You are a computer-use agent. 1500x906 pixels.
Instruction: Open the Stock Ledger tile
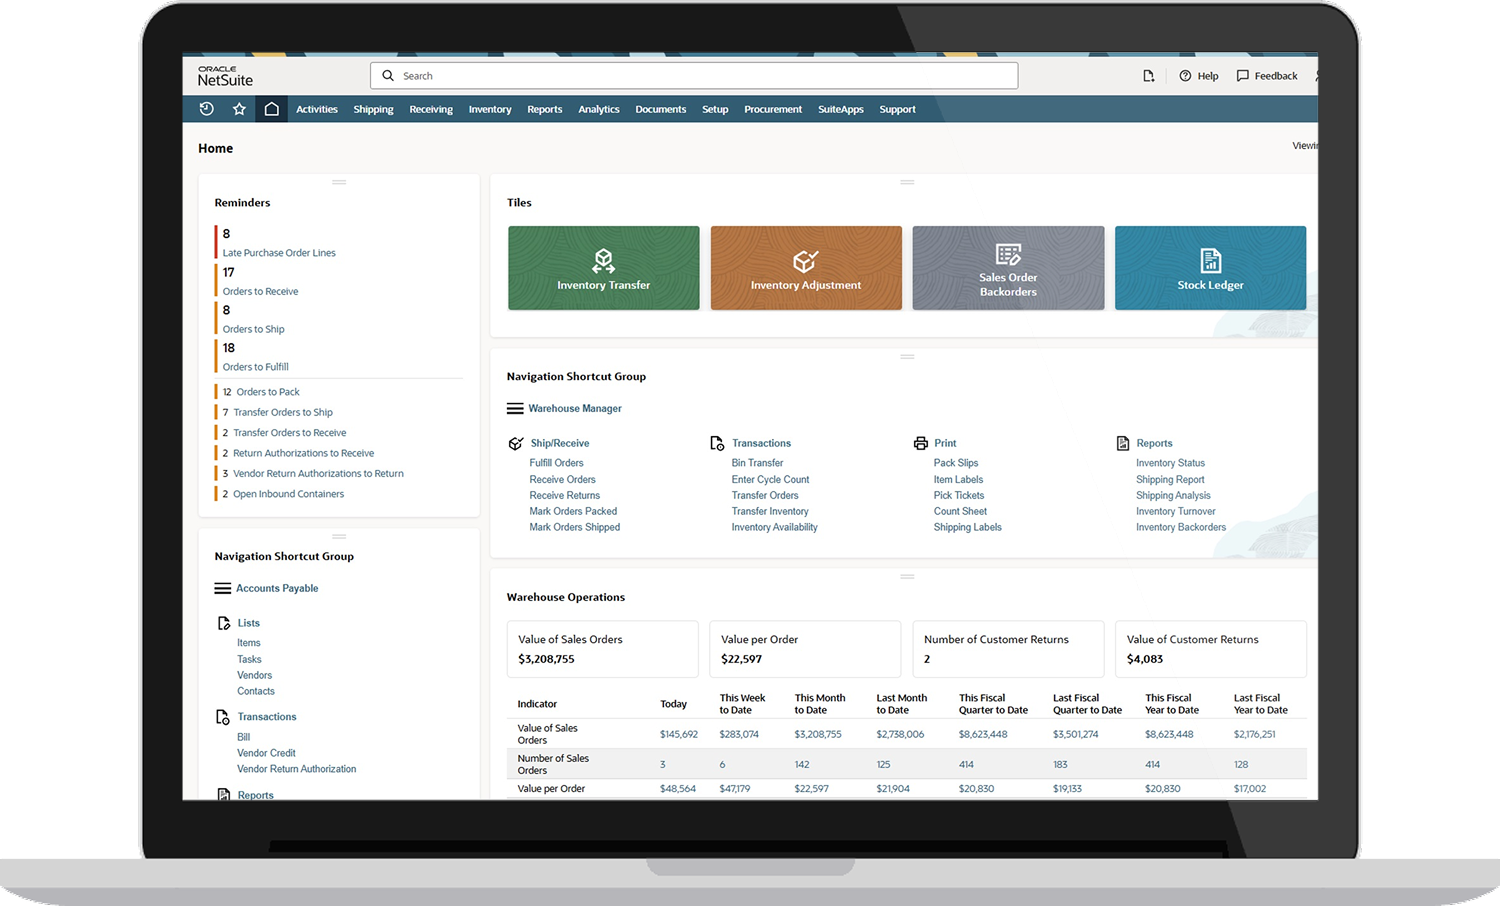[1210, 268]
